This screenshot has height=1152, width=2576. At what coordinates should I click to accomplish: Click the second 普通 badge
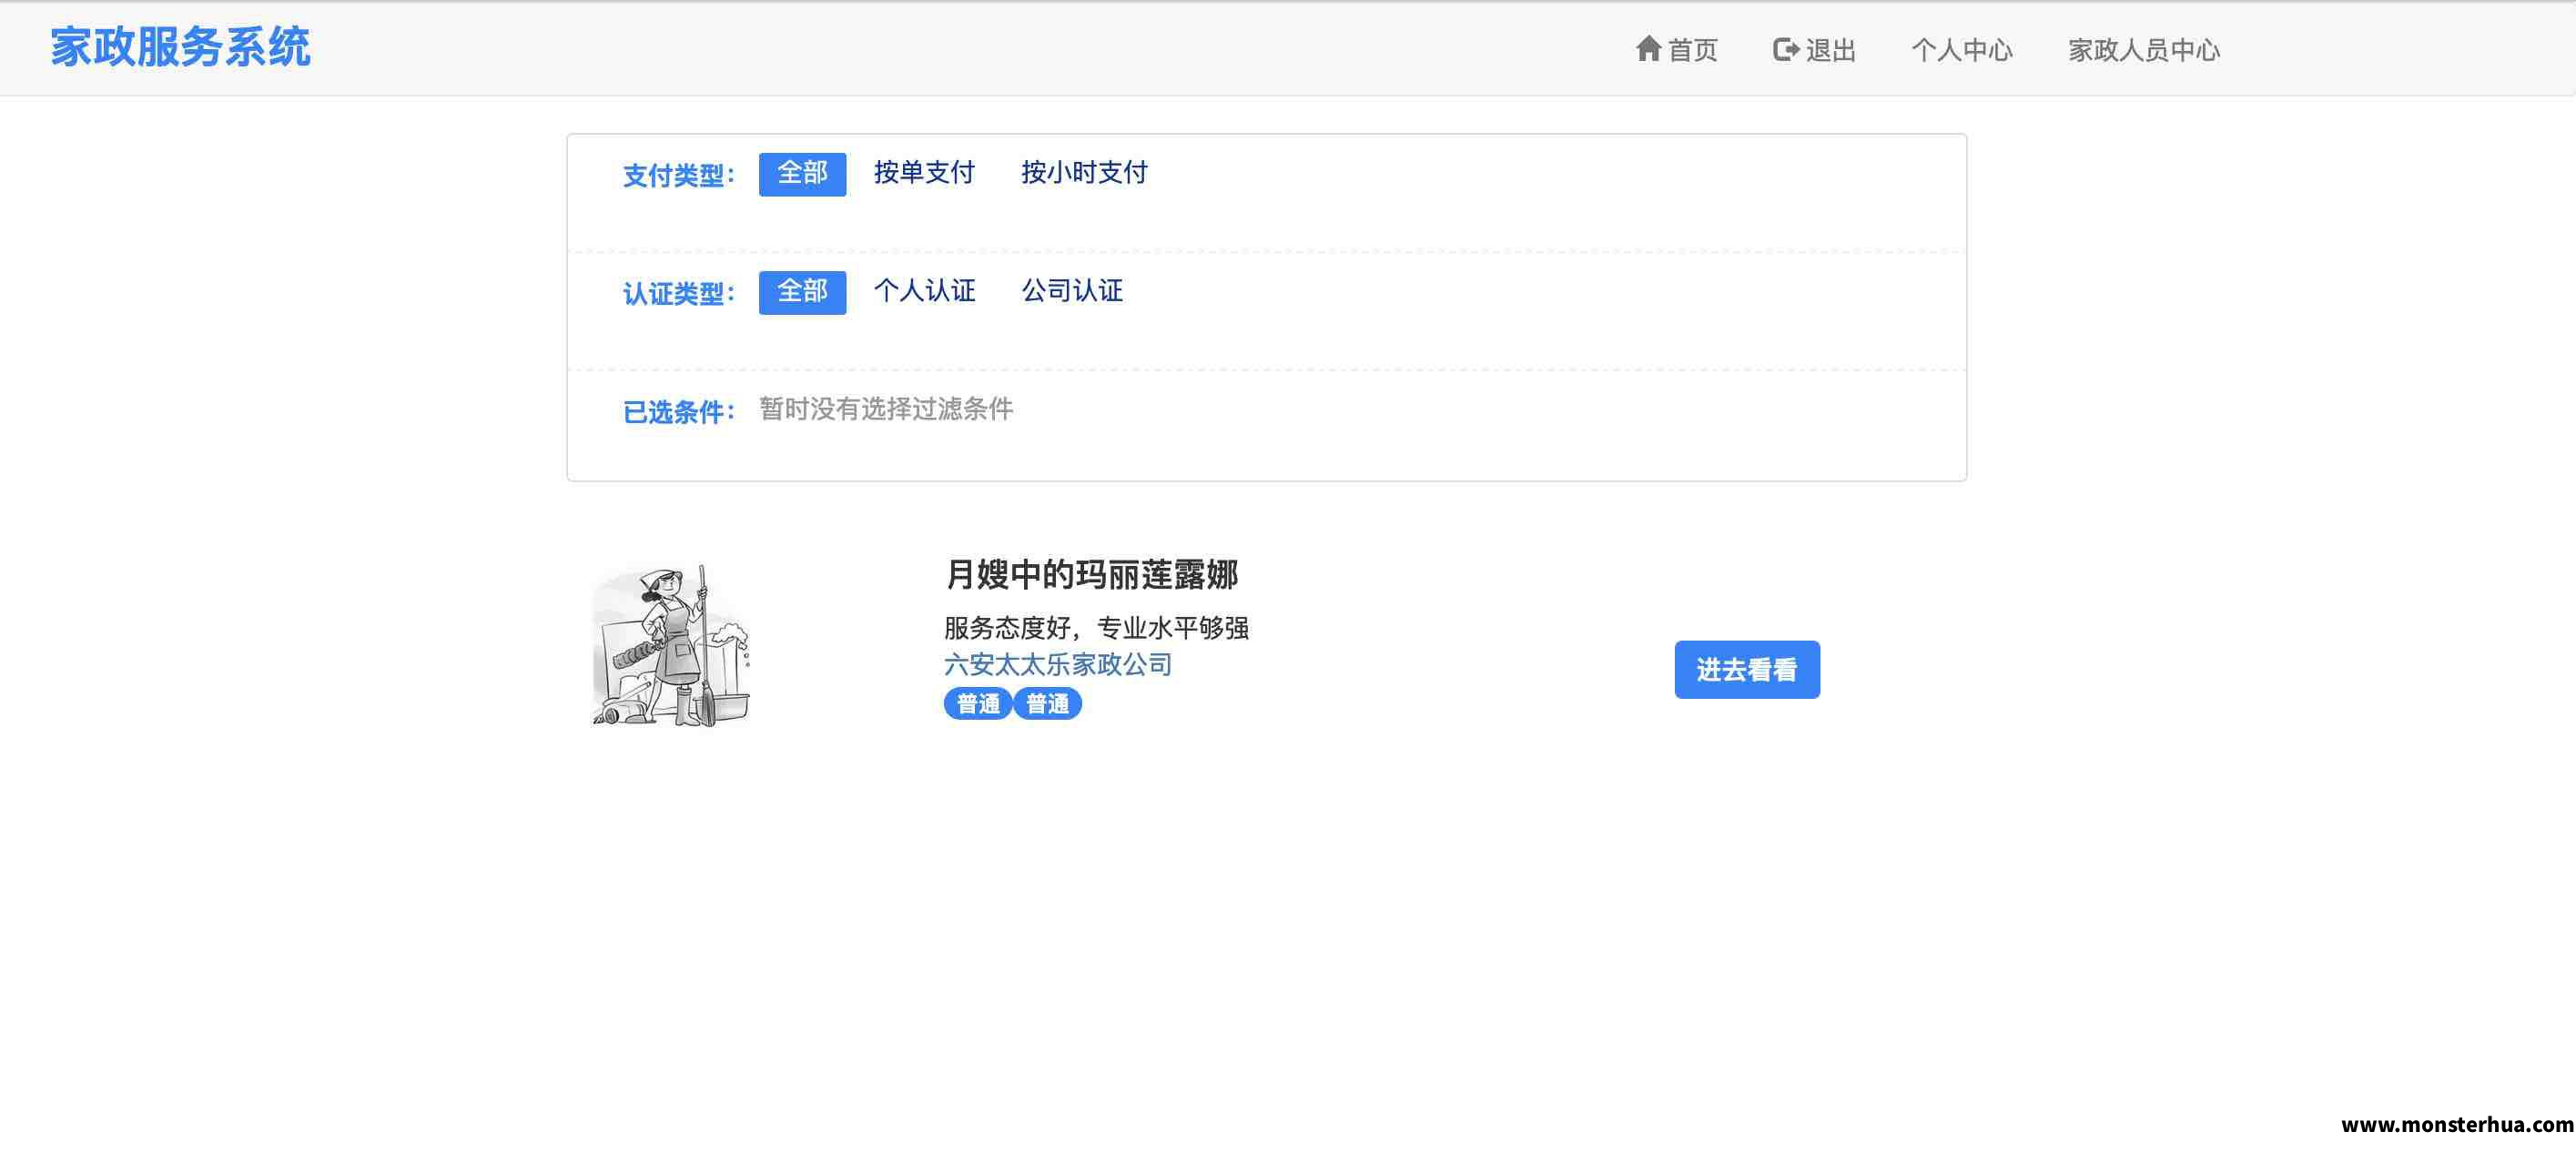click(x=1047, y=704)
